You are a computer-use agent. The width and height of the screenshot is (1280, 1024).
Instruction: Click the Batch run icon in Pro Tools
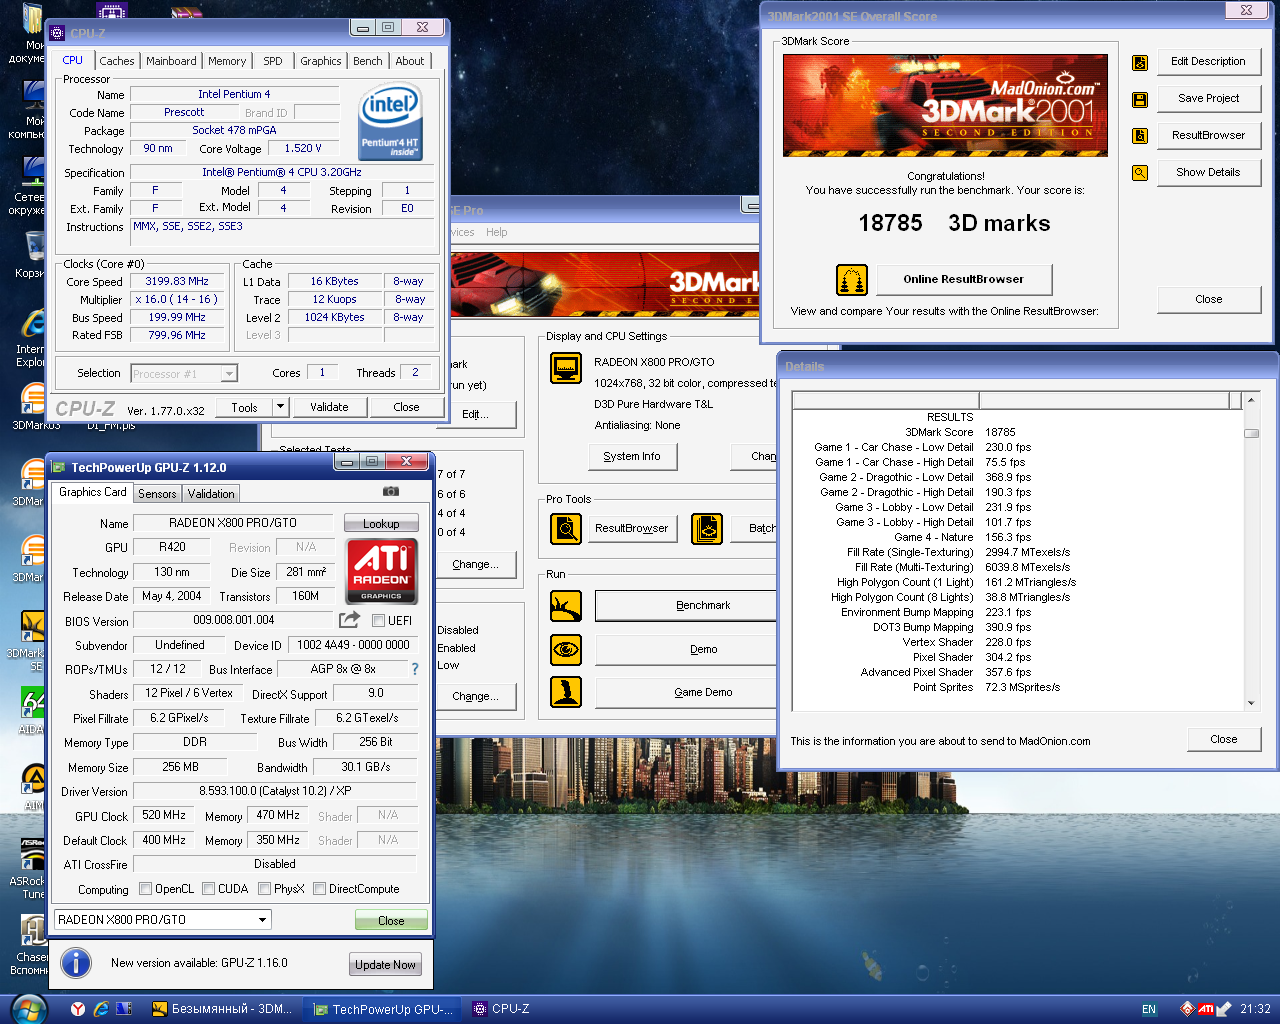(707, 528)
